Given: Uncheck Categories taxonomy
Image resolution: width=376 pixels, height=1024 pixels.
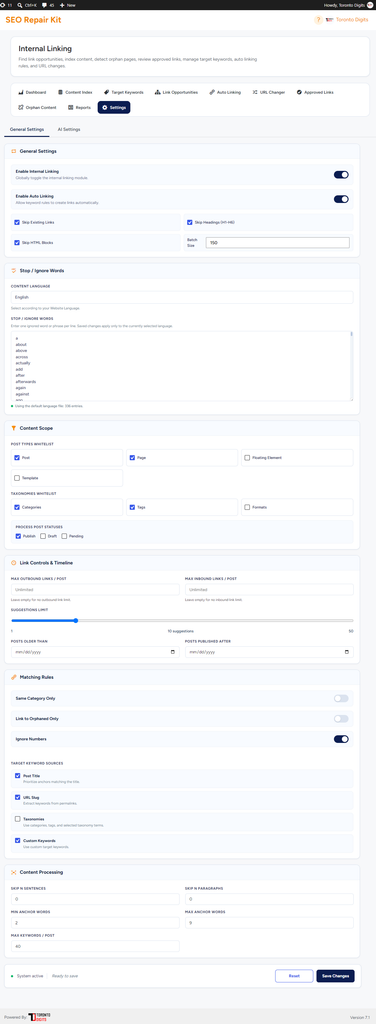Looking at the screenshot, I should (x=17, y=507).
